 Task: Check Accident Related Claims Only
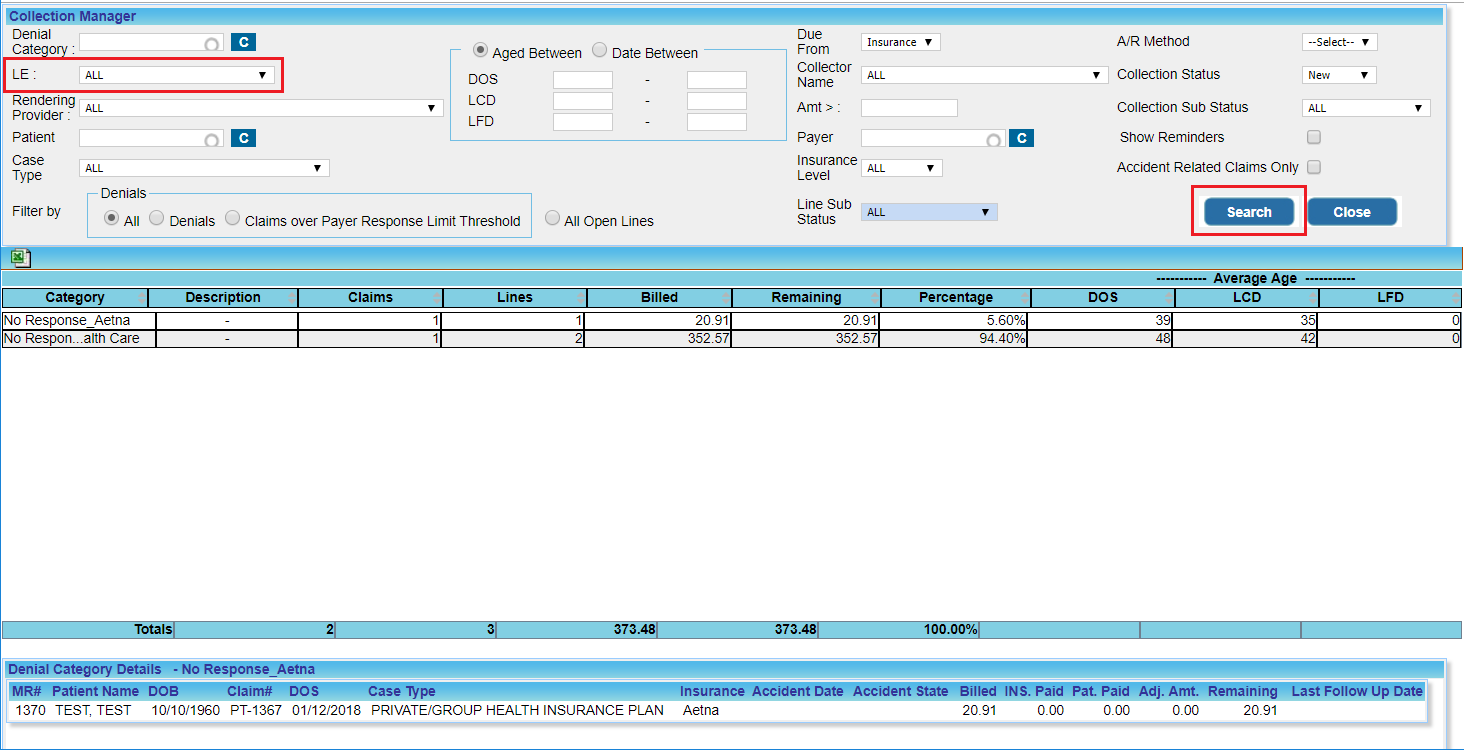(x=1314, y=167)
